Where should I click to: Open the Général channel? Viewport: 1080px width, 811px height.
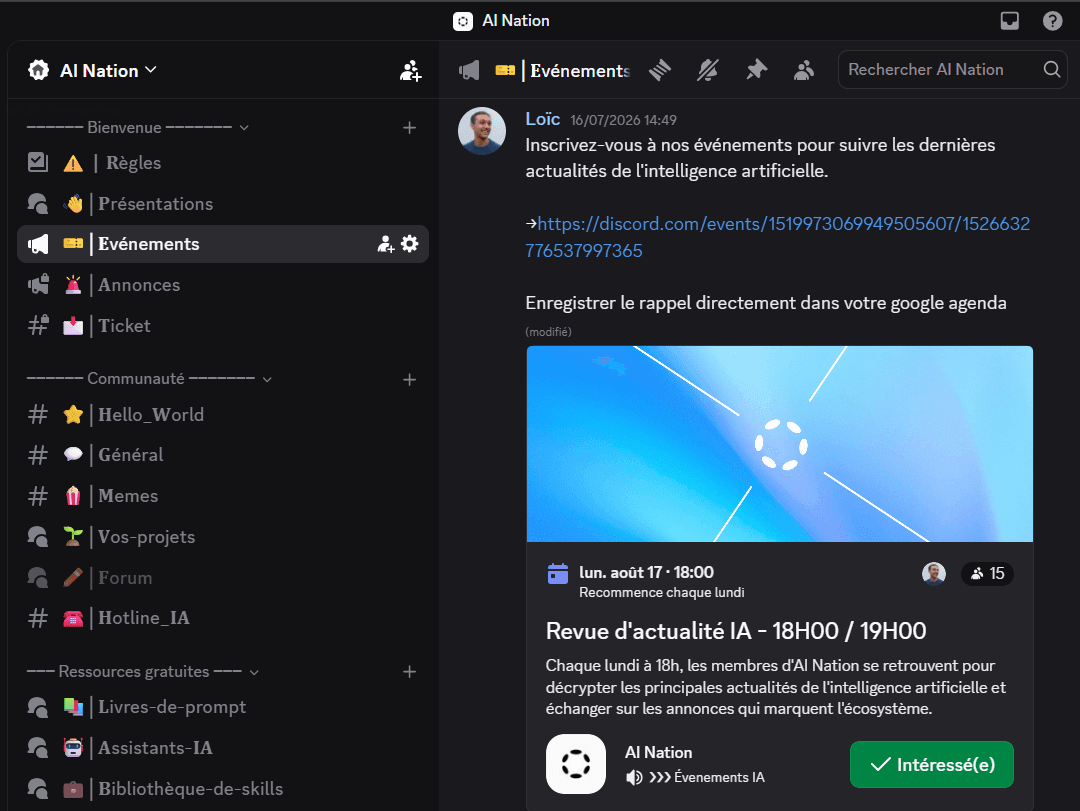[222, 455]
